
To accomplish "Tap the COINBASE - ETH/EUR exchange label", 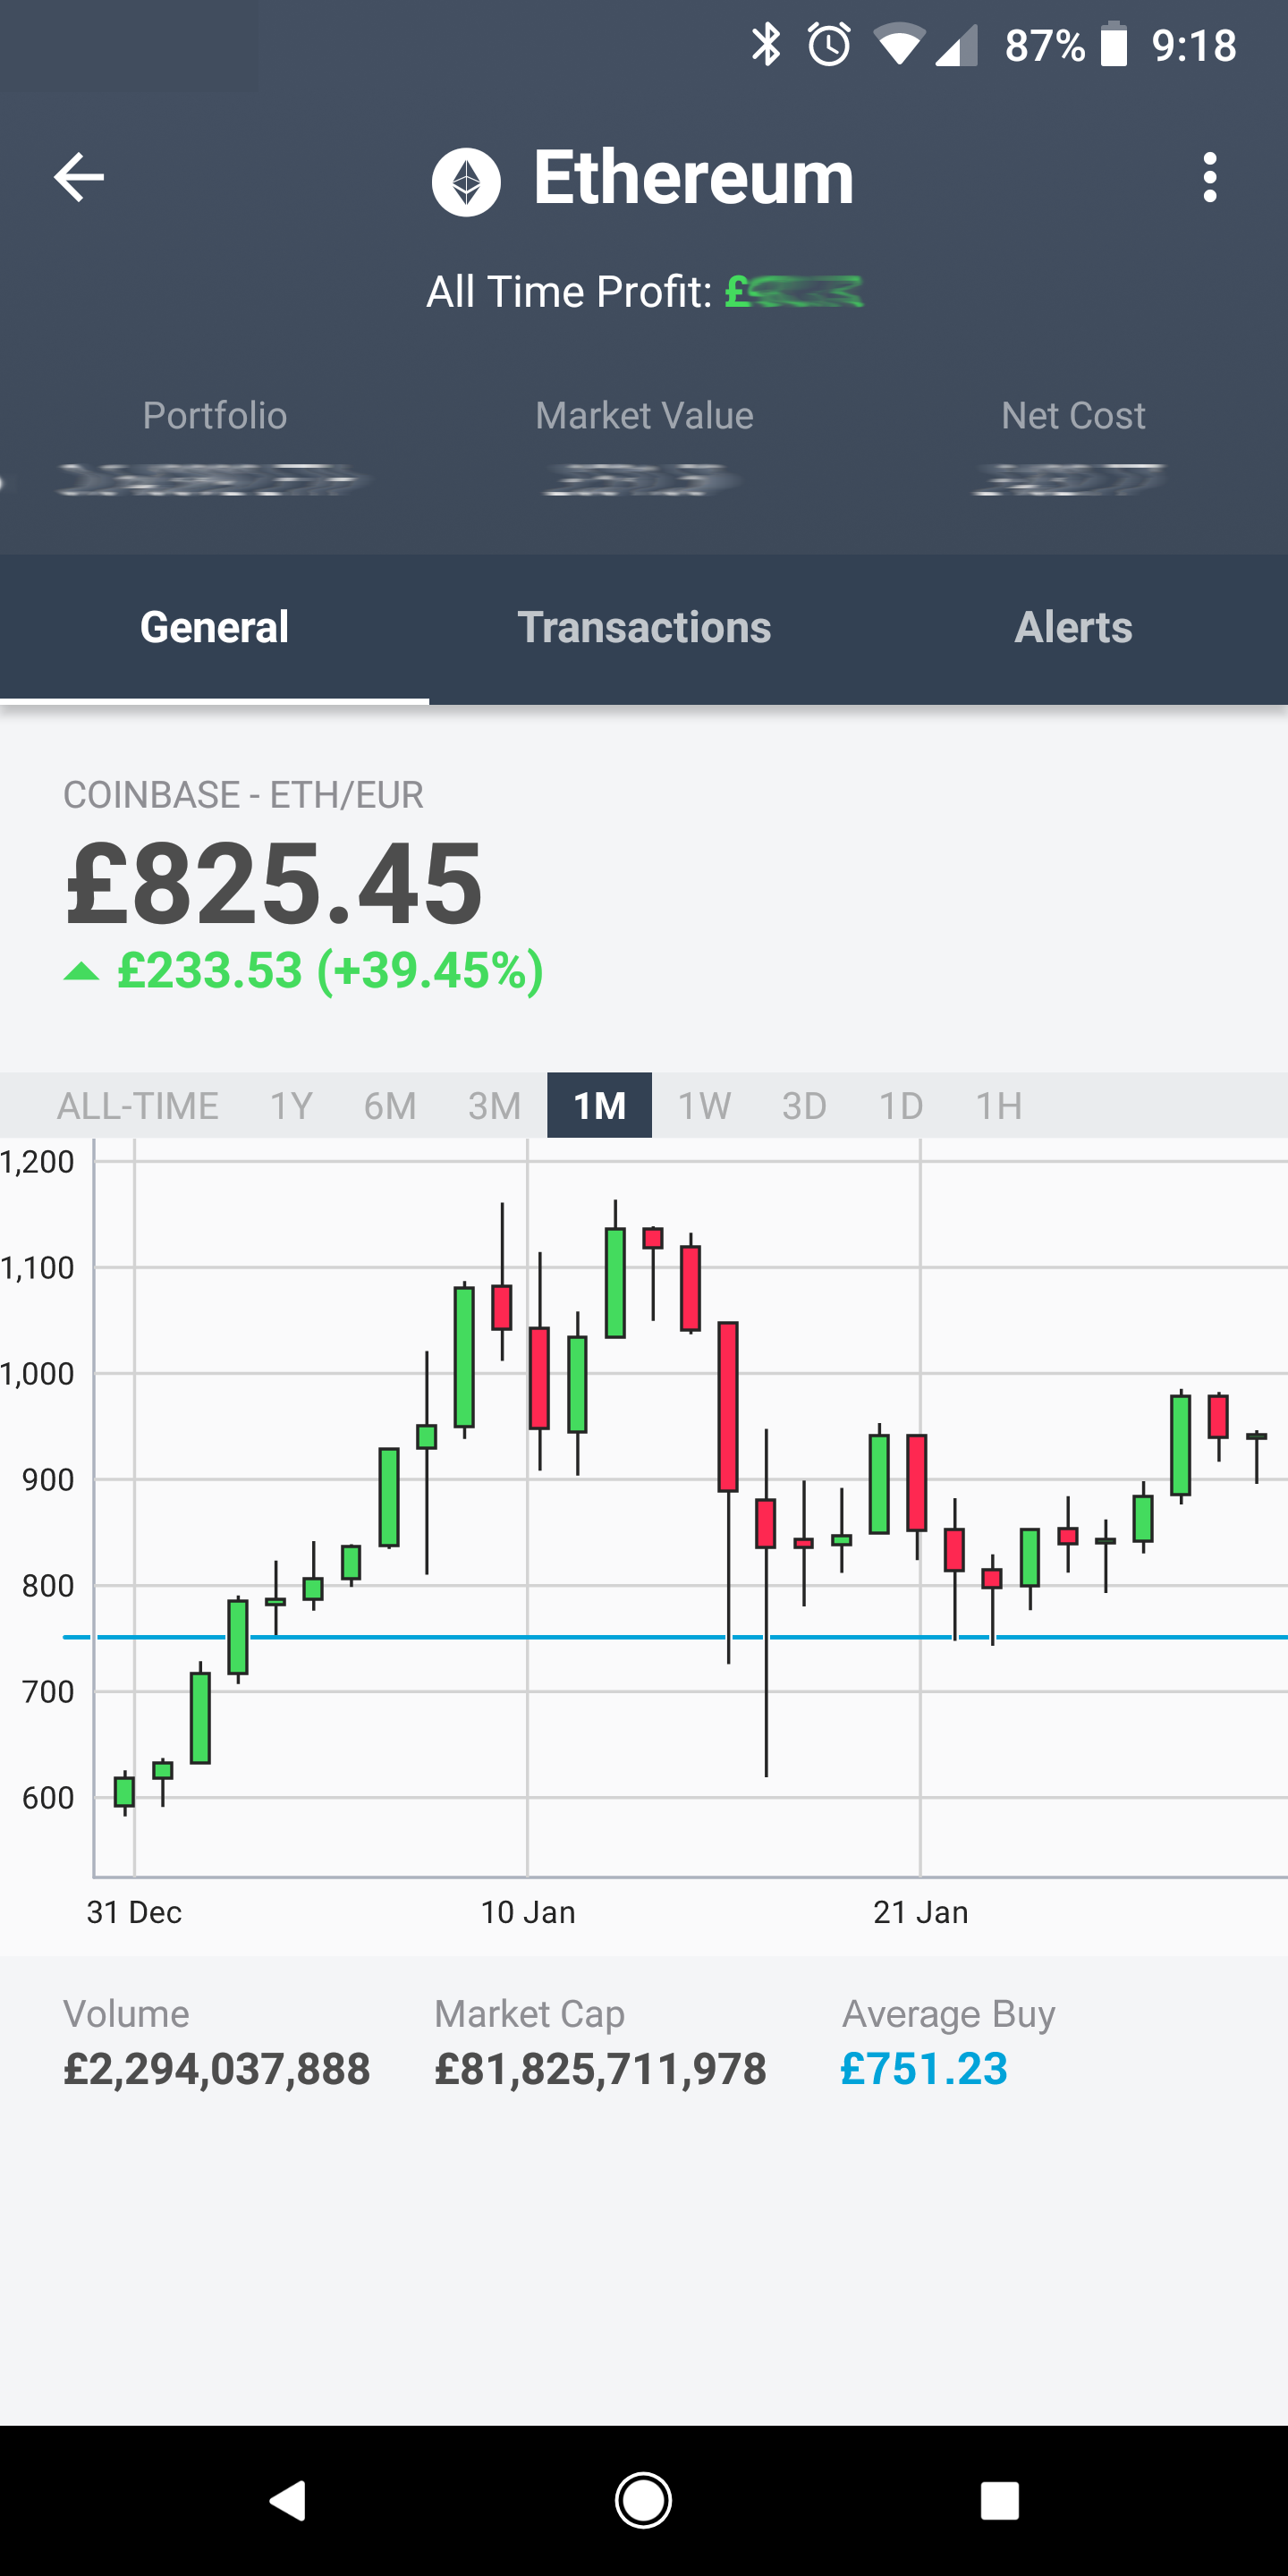I will tap(243, 795).
